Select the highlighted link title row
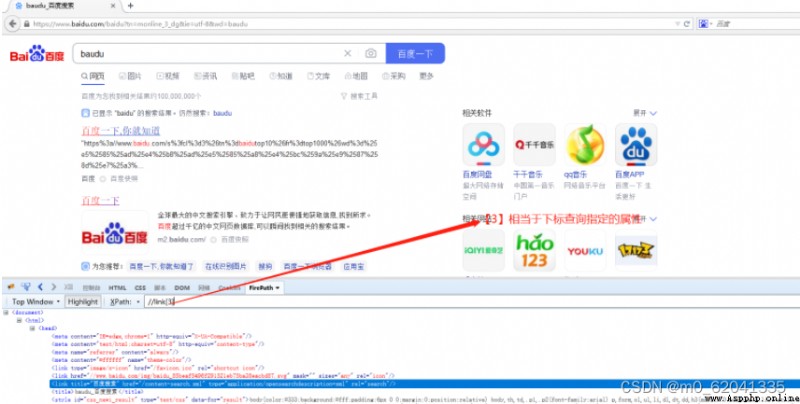800x404 pixels. tap(424, 384)
